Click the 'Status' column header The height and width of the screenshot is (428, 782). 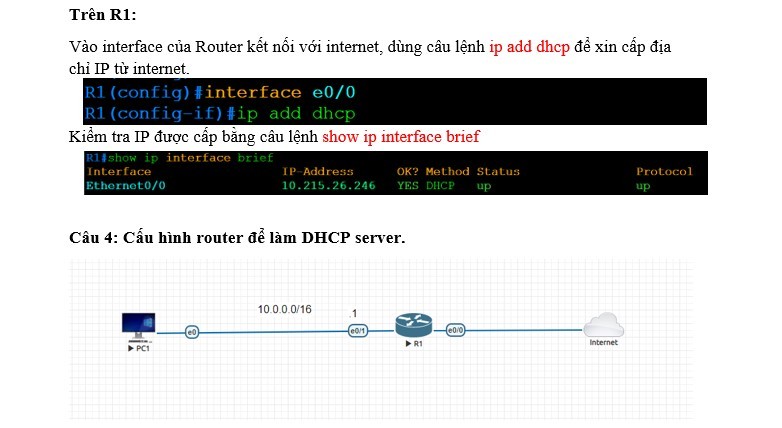pyautogui.click(x=498, y=172)
